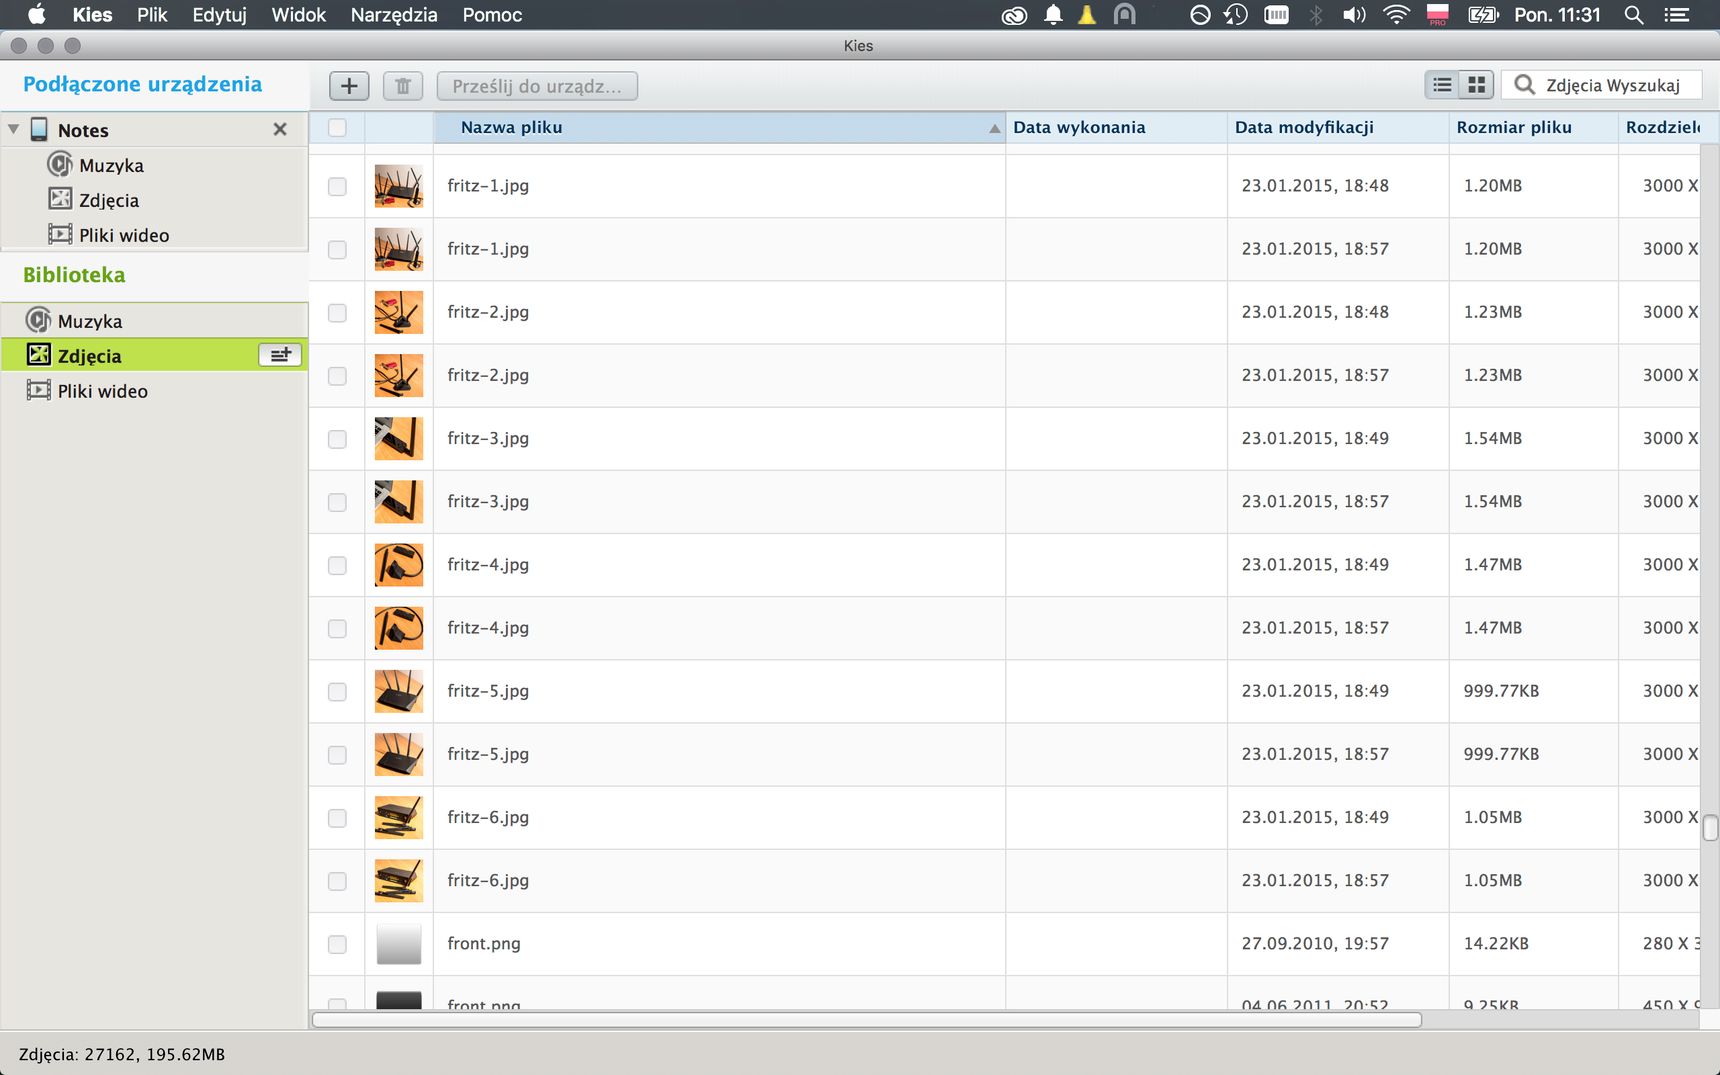Image resolution: width=1720 pixels, height=1075 pixels.
Task: Click the Bluetooth icon in menu bar
Action: [x=1316, y=15]
